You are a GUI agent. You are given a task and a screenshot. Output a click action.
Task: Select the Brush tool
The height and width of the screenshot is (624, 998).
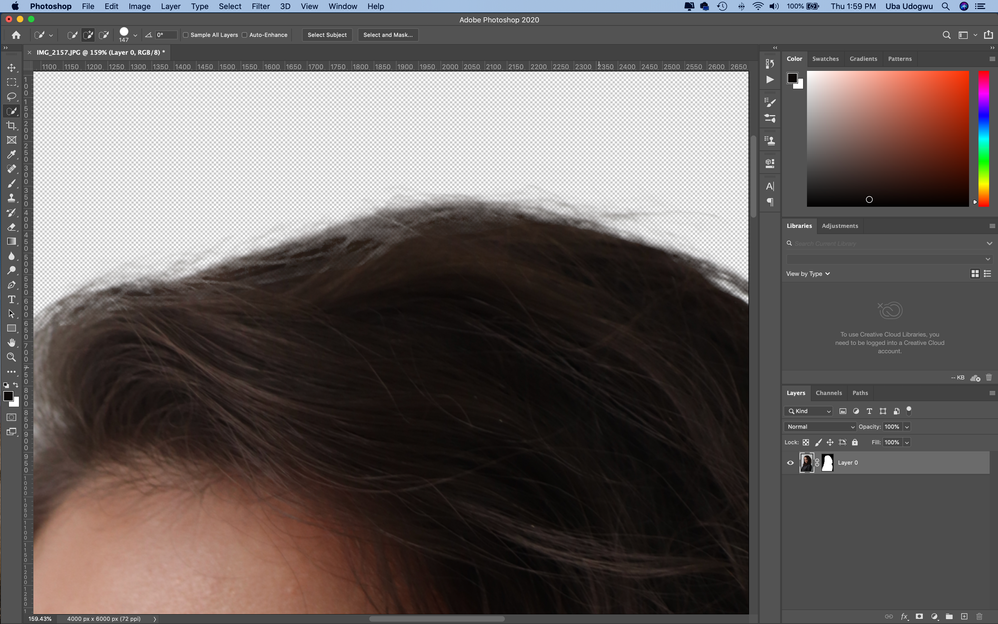tap(11, 183)
